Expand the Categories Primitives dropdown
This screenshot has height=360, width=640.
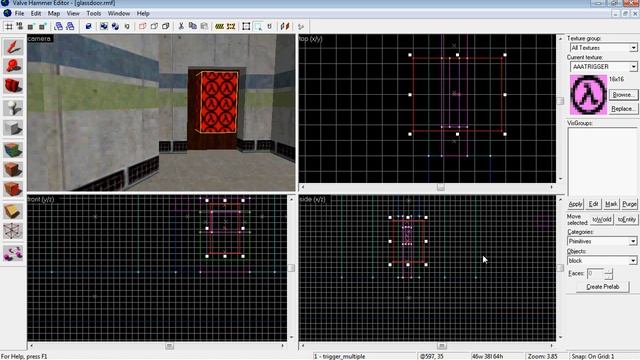633,241
